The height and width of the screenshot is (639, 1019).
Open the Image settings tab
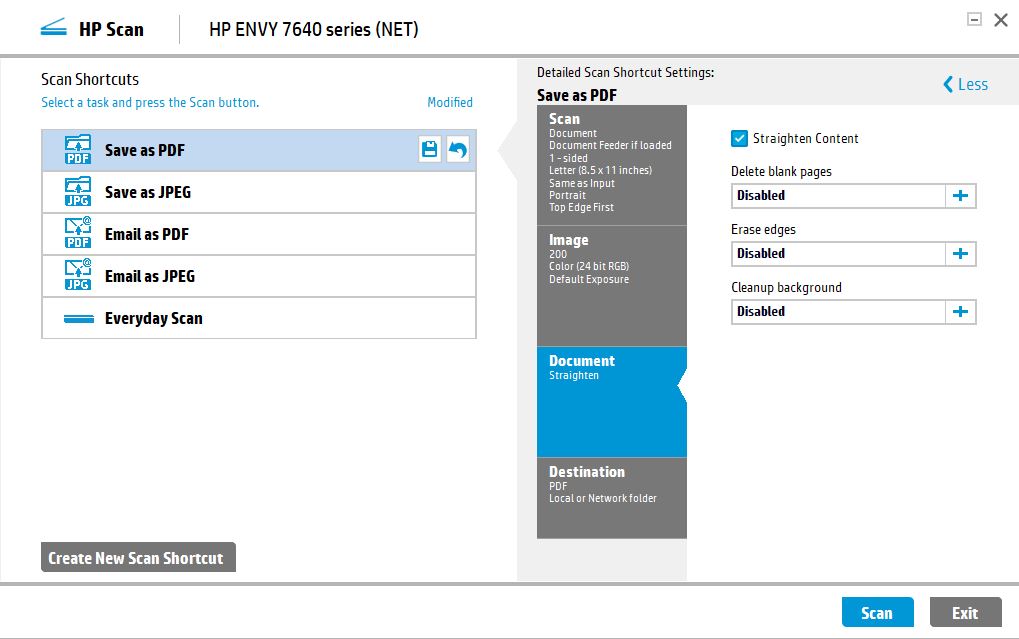[x=612, y=286]
